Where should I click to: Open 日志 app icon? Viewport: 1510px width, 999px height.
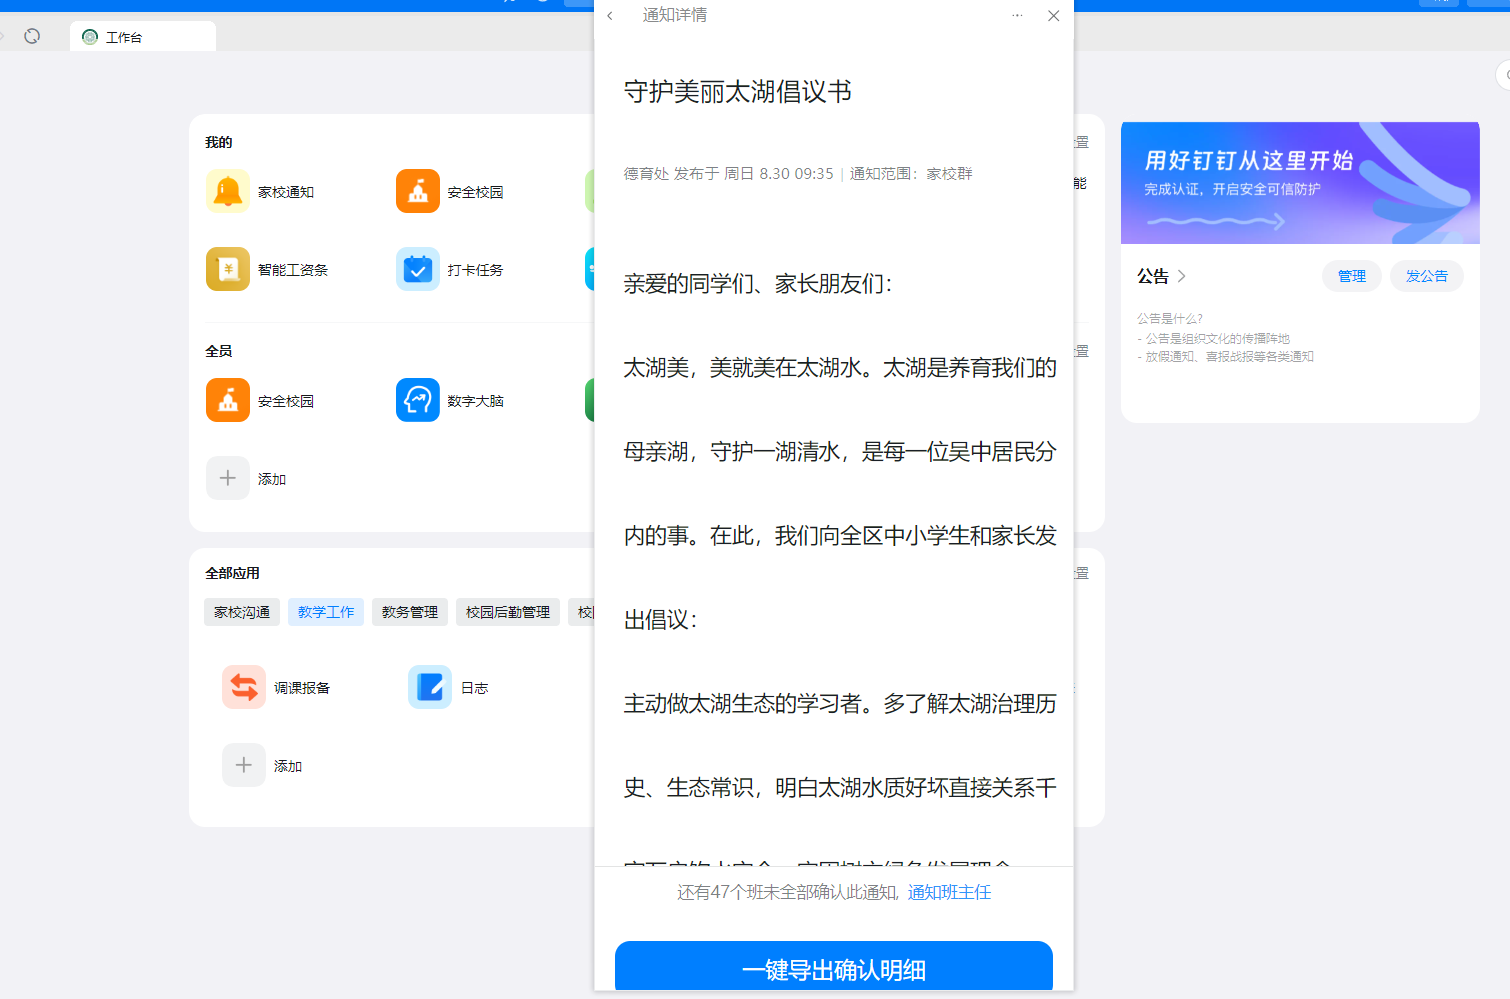(x=430, y=687)
